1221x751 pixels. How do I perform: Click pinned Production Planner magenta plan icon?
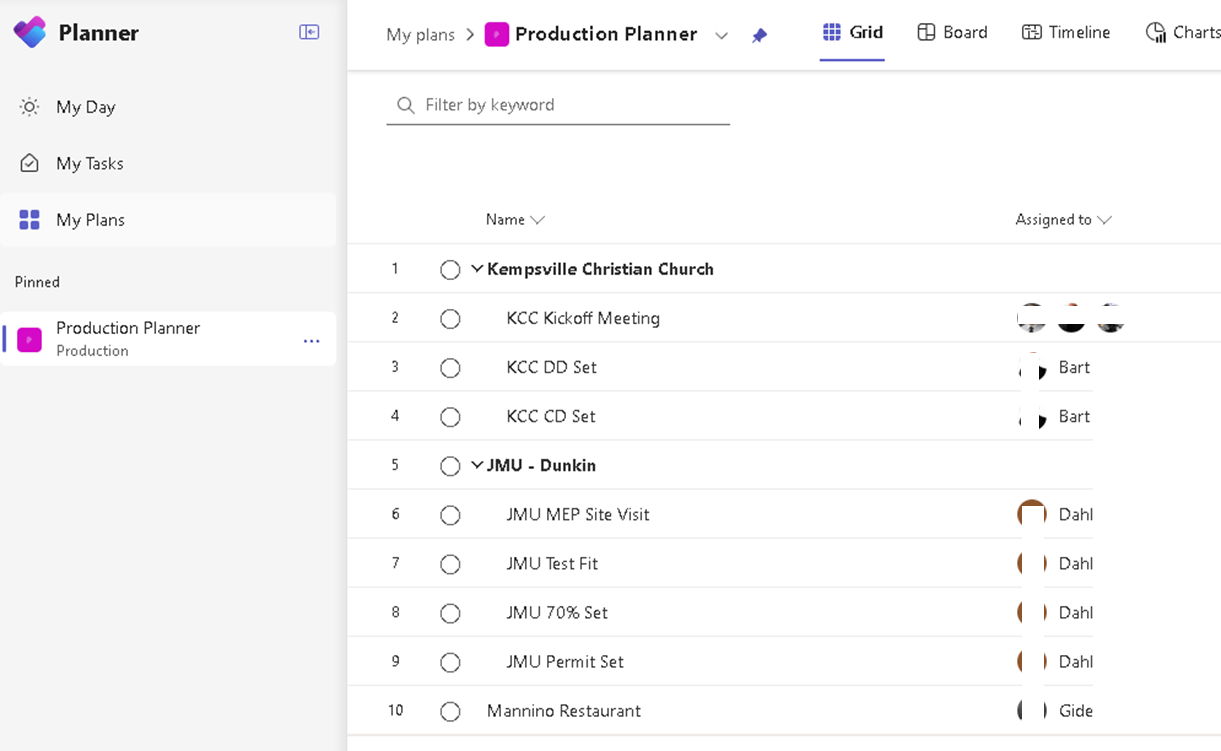(x=30, y=339)
